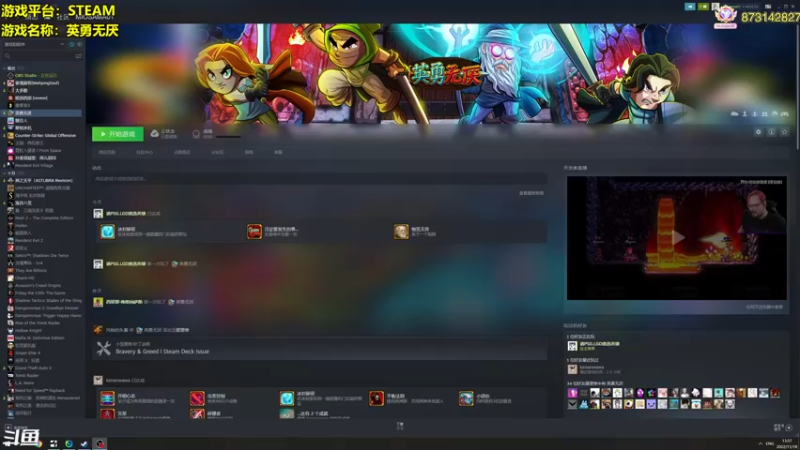Click the recent-activity clock icon in library header
The height and width of the screenshot is (450, 800).
tap(71, 44)
